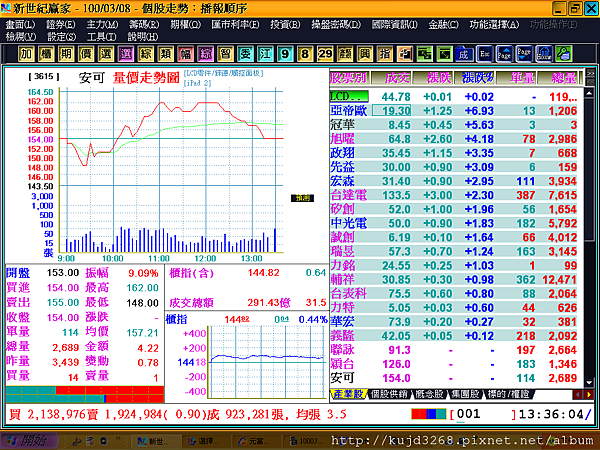Open the 設定(S) menu
This screenshot has width=600, height=450.
pyautogui.click(x=61, y=37)
